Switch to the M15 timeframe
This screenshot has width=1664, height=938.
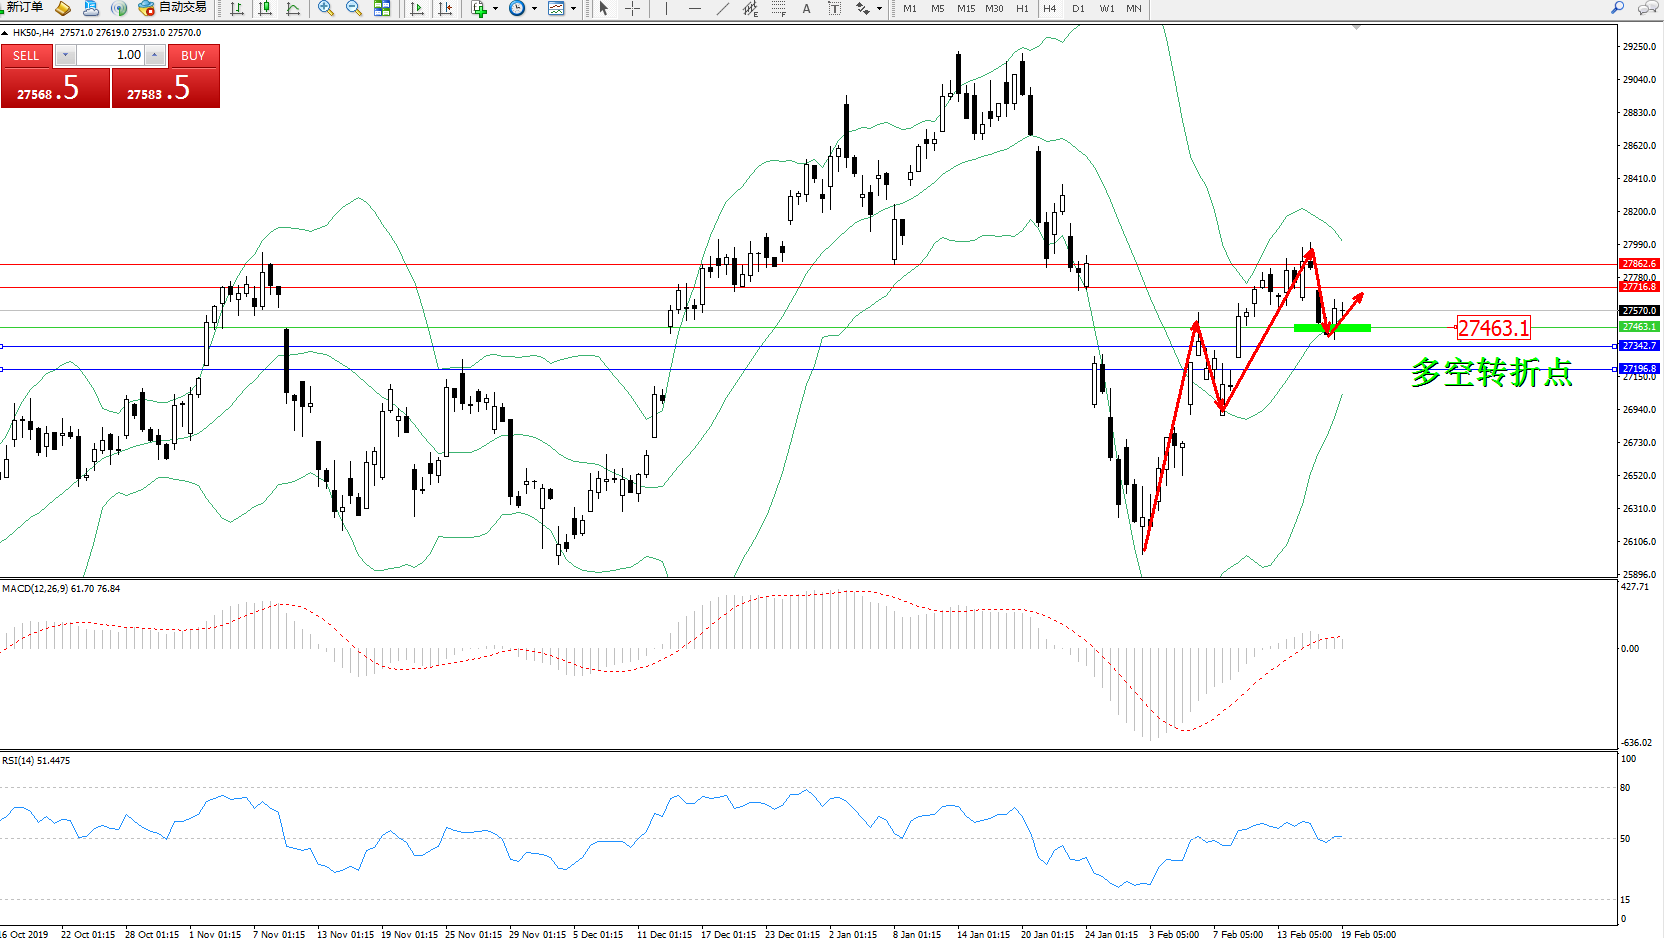pos(965,8)
